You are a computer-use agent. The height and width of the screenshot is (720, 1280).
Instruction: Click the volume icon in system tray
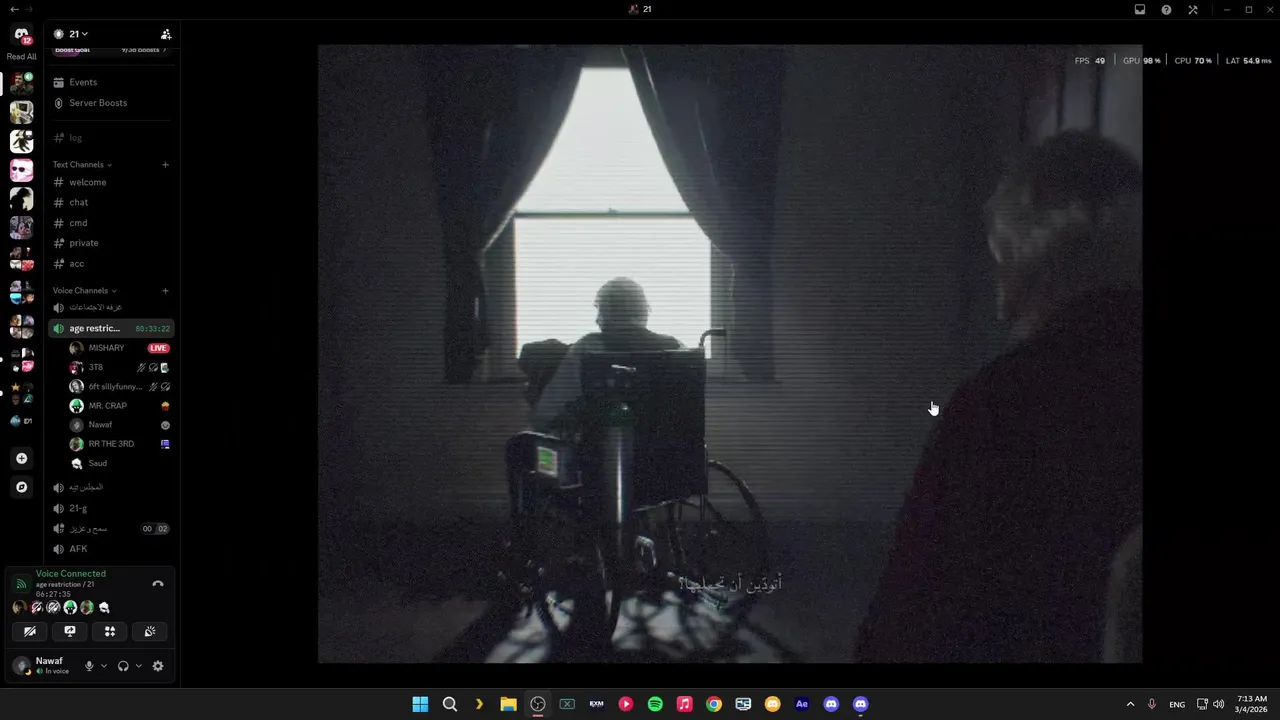(1218, 704)
